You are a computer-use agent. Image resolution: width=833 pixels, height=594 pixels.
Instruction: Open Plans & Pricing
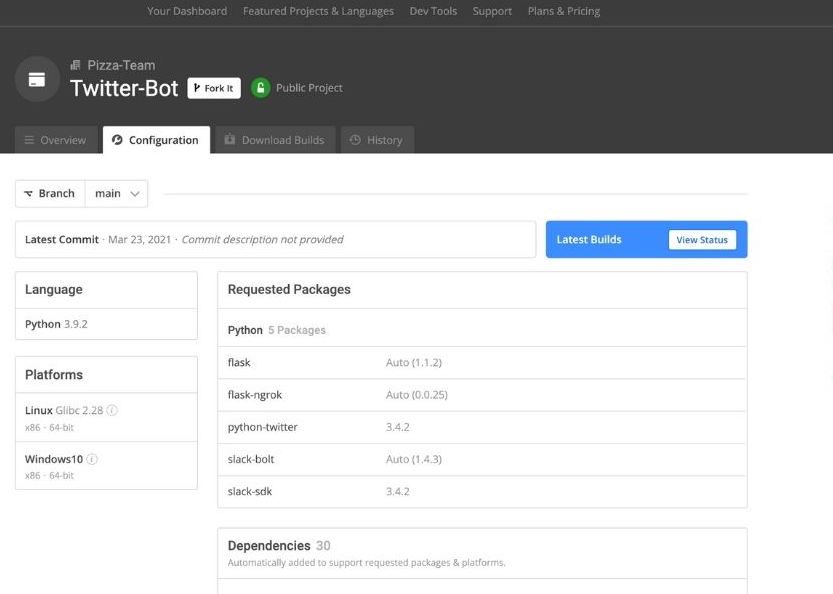point(563,11)
